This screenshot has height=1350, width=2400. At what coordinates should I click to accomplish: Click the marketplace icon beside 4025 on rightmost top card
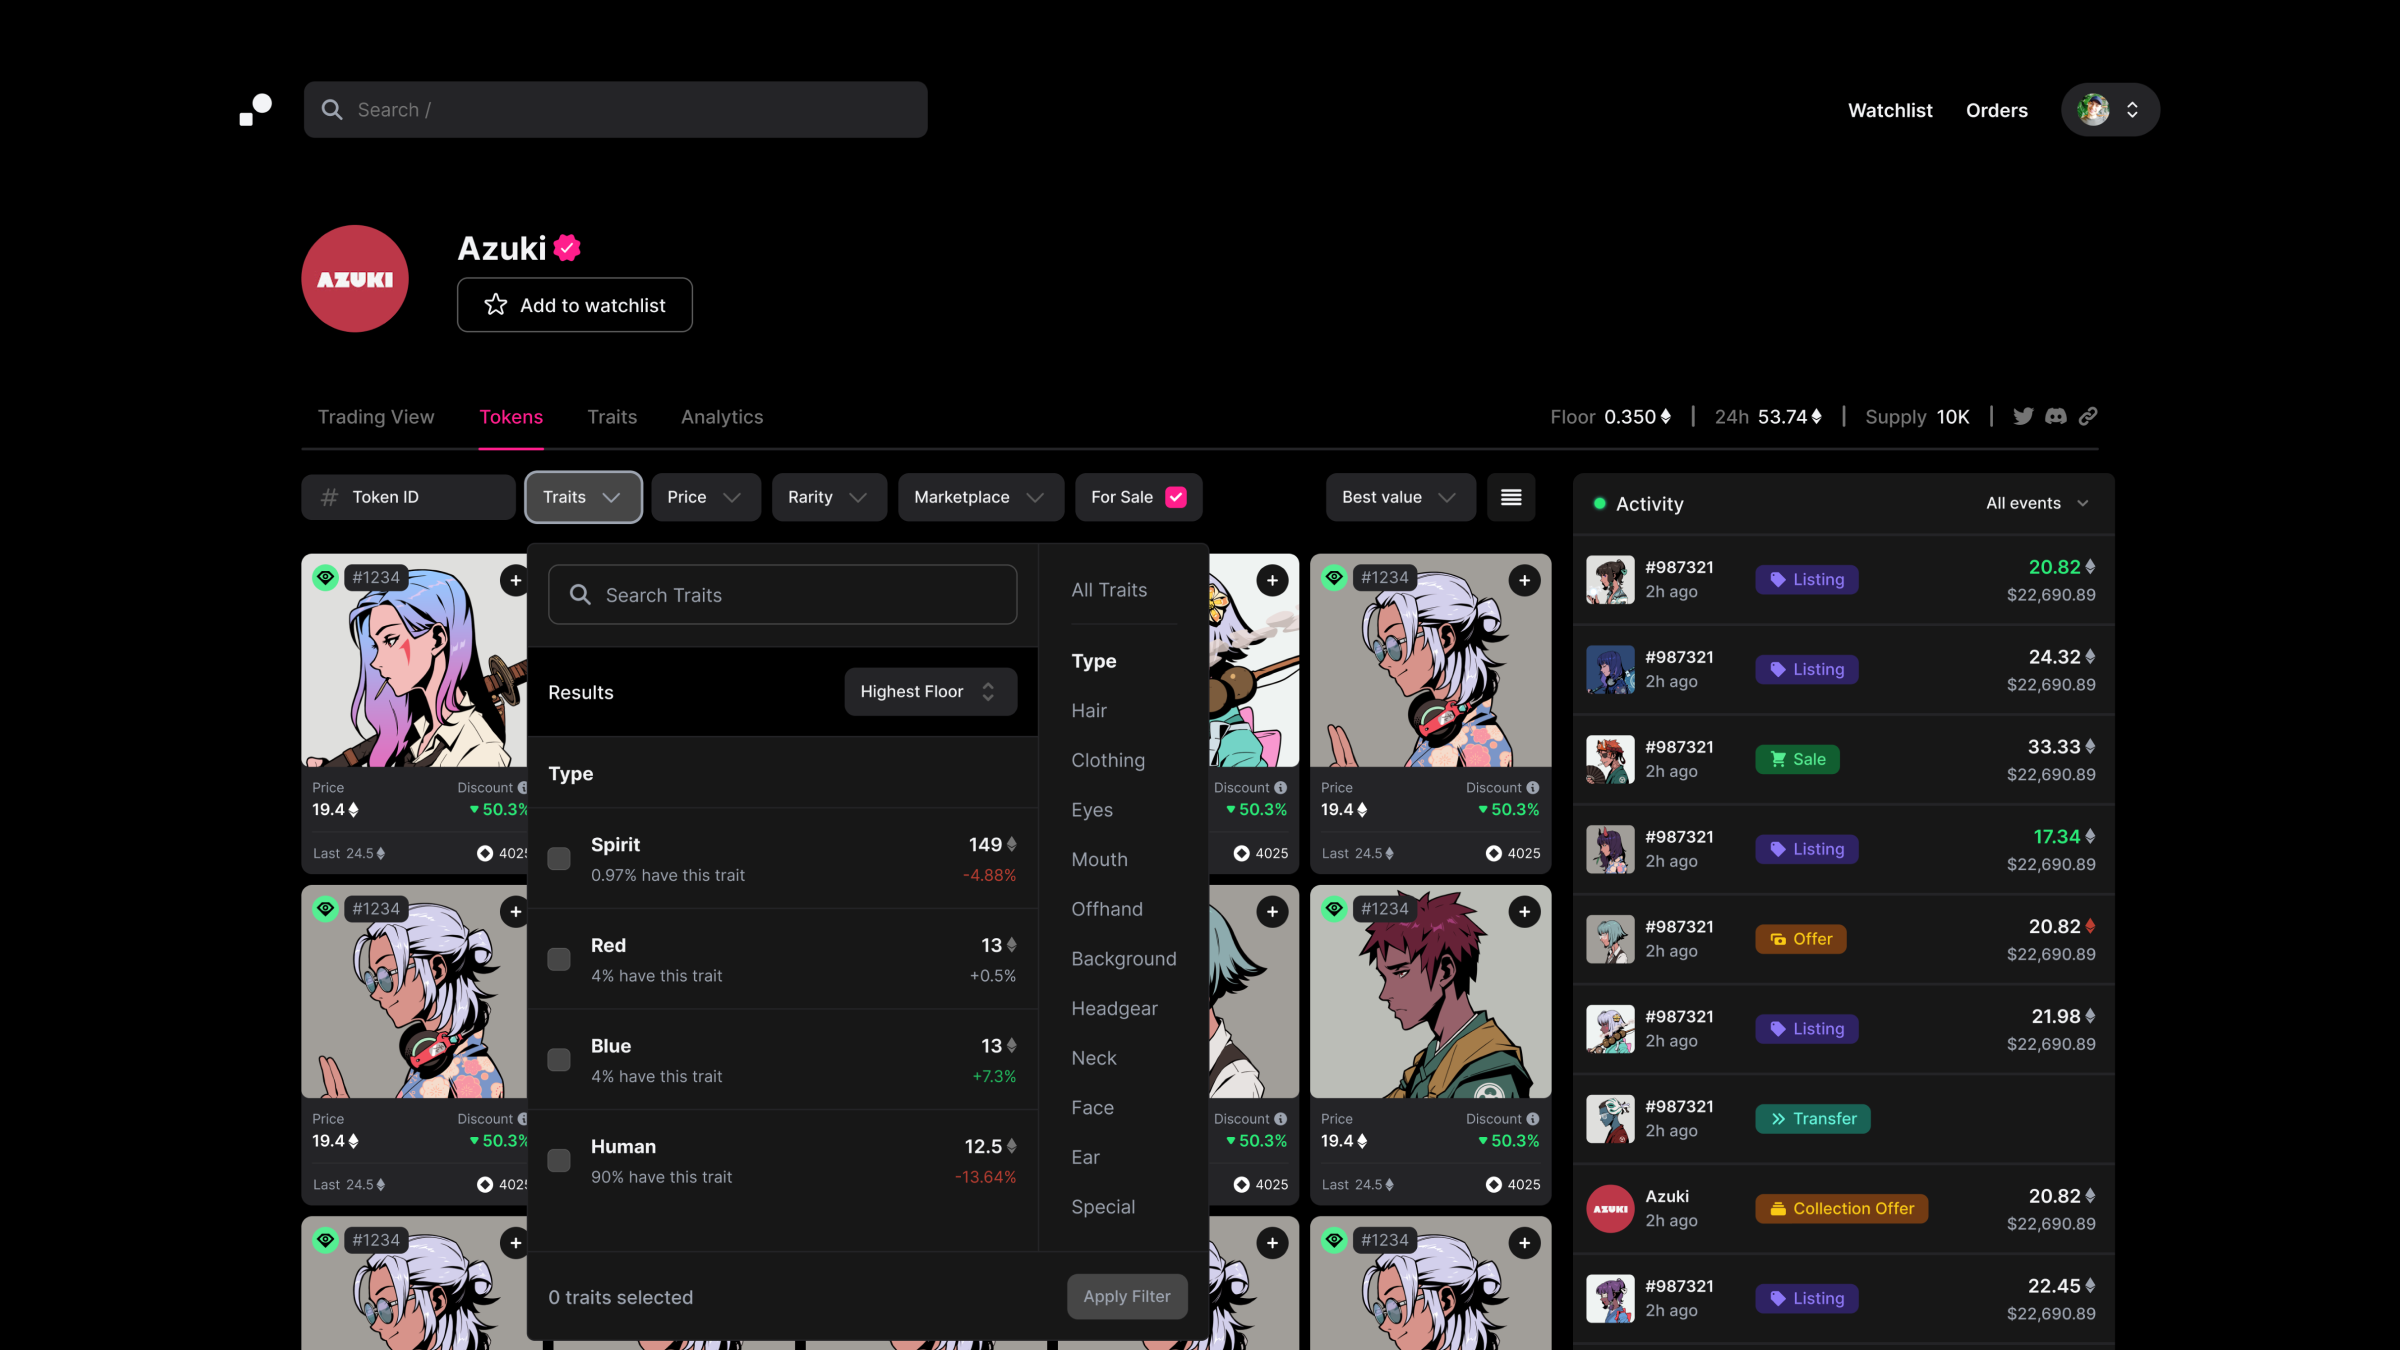[x=1493, y=853]
